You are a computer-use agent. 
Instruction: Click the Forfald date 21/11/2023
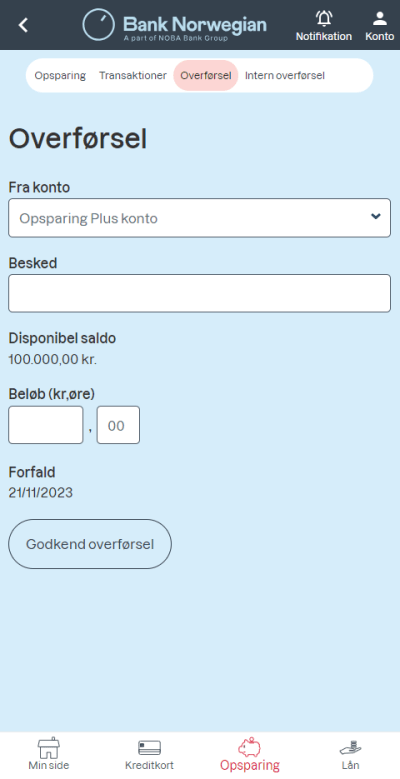41,493
